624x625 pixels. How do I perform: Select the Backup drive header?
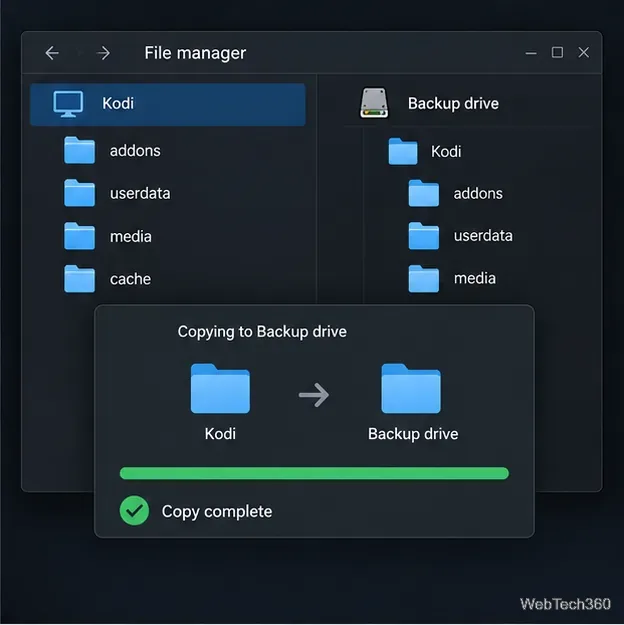[x=453, y=104]
